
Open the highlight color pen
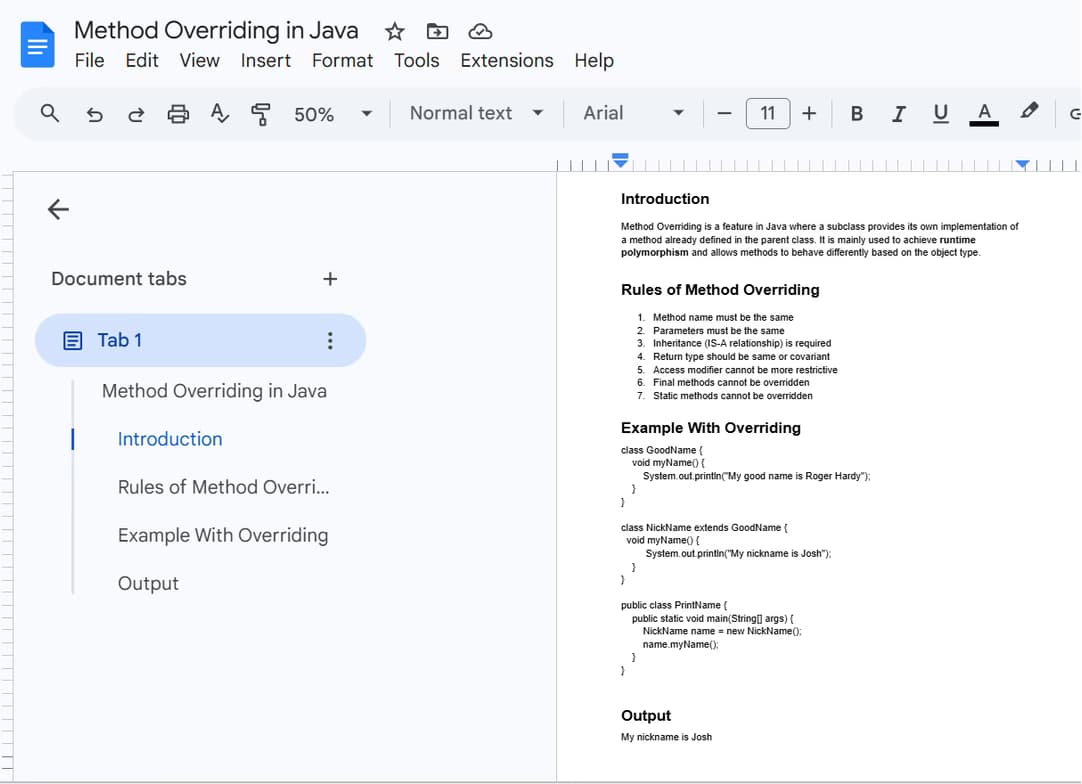(x=1029, y=111)
